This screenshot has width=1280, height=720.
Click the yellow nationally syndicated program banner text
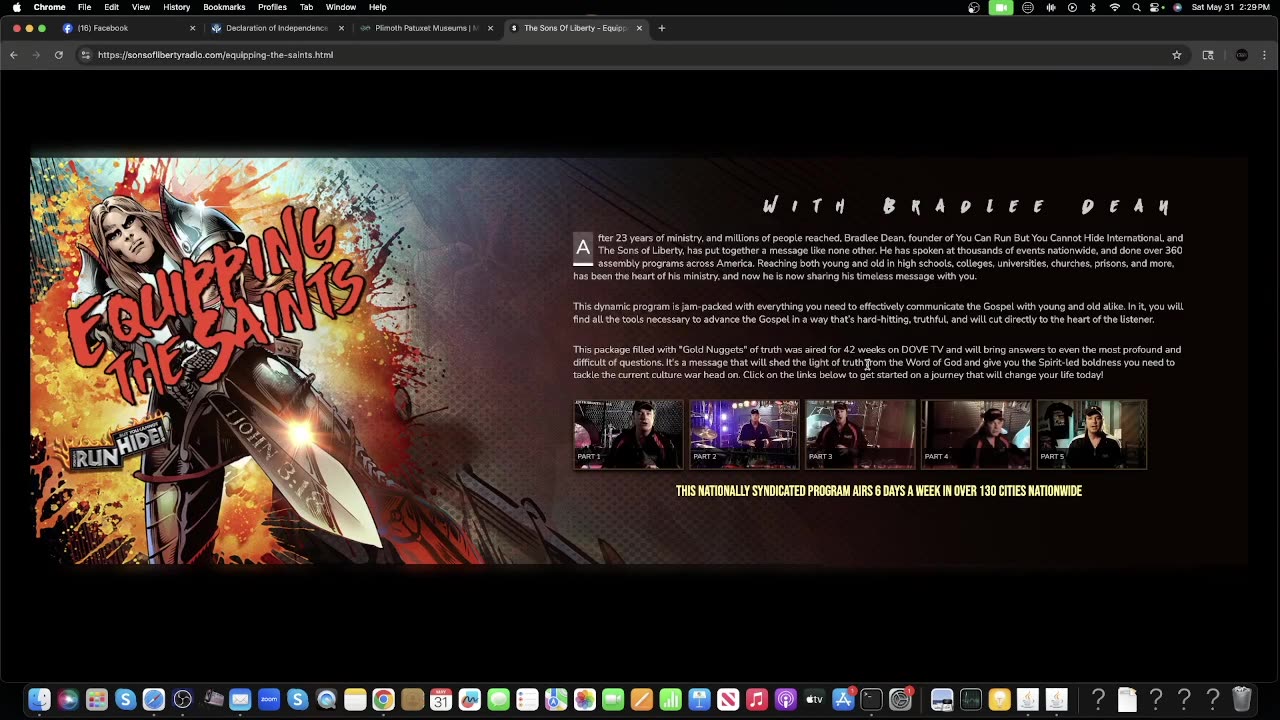tap(879, 491)
